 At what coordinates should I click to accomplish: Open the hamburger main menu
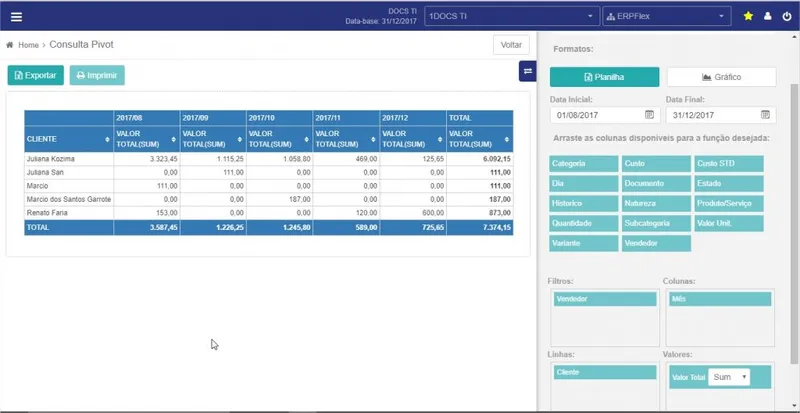point(16,17)
